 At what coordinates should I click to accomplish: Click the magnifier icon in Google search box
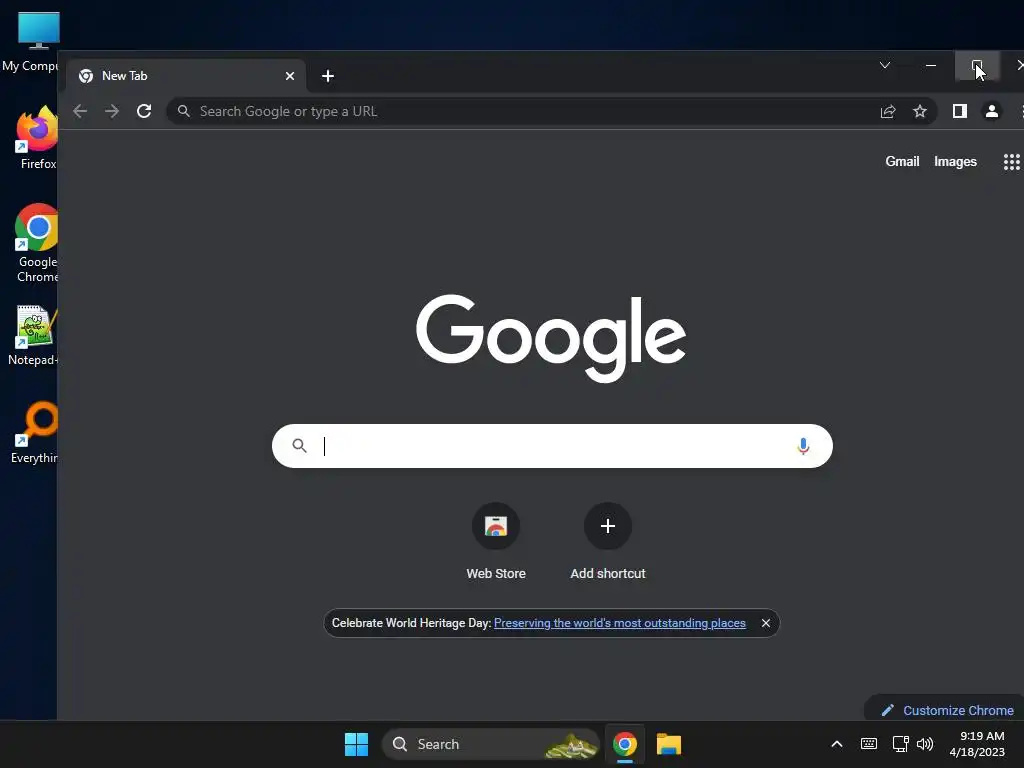tap(299, 446)
